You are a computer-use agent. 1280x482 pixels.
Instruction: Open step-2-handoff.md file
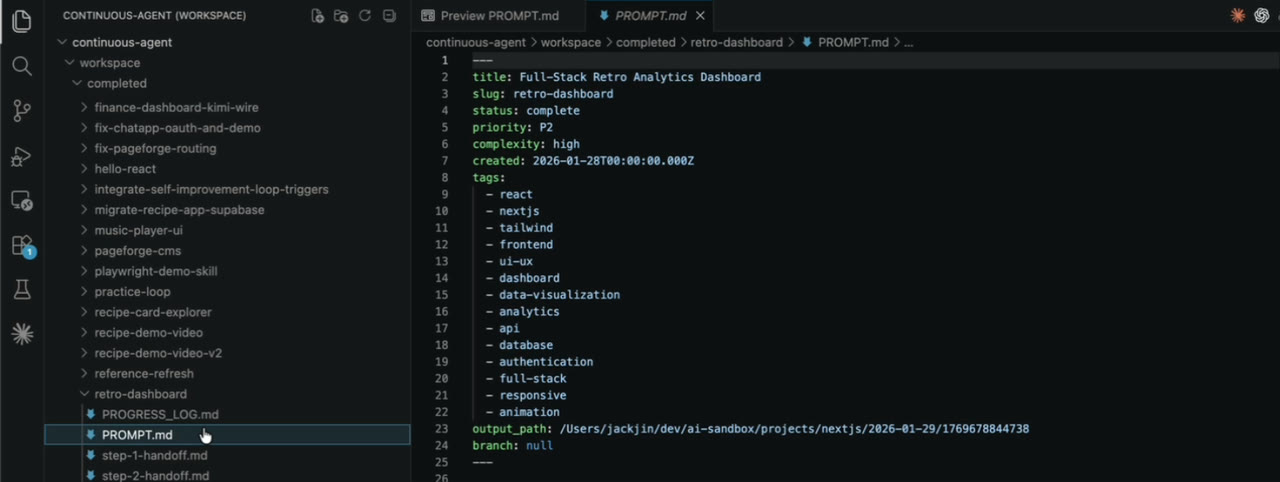(155, 476)
